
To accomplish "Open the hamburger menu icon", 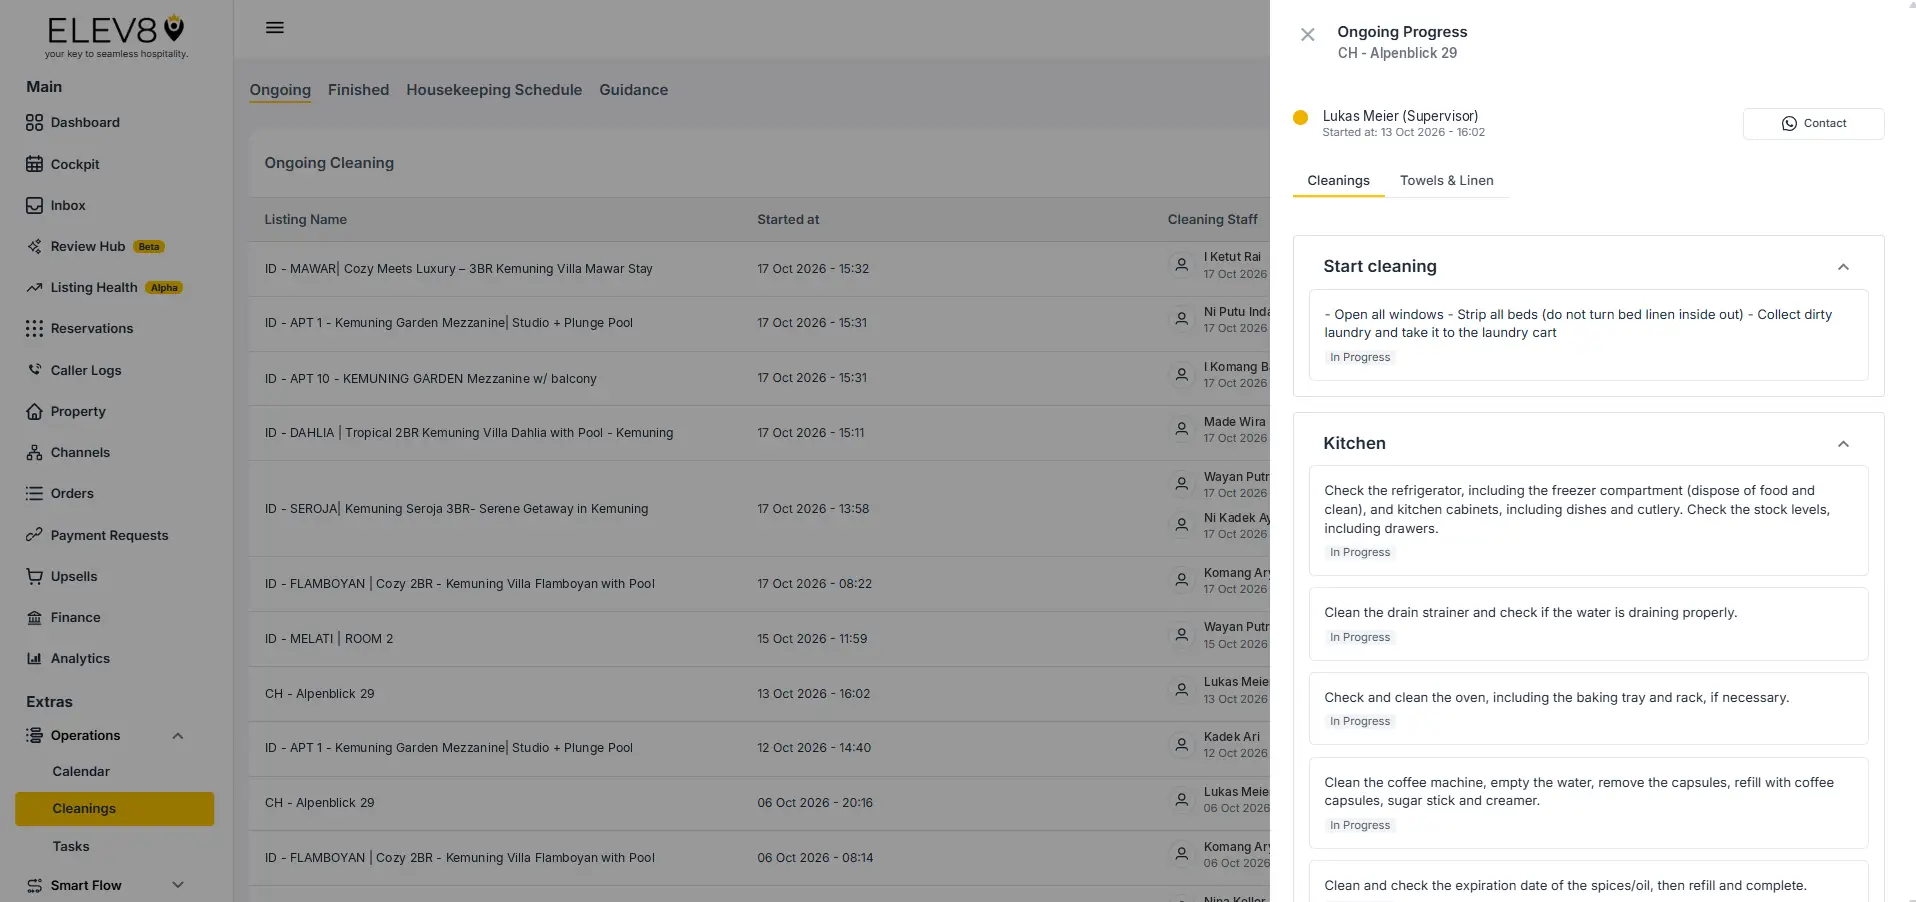I will click(x=275, y=28).
